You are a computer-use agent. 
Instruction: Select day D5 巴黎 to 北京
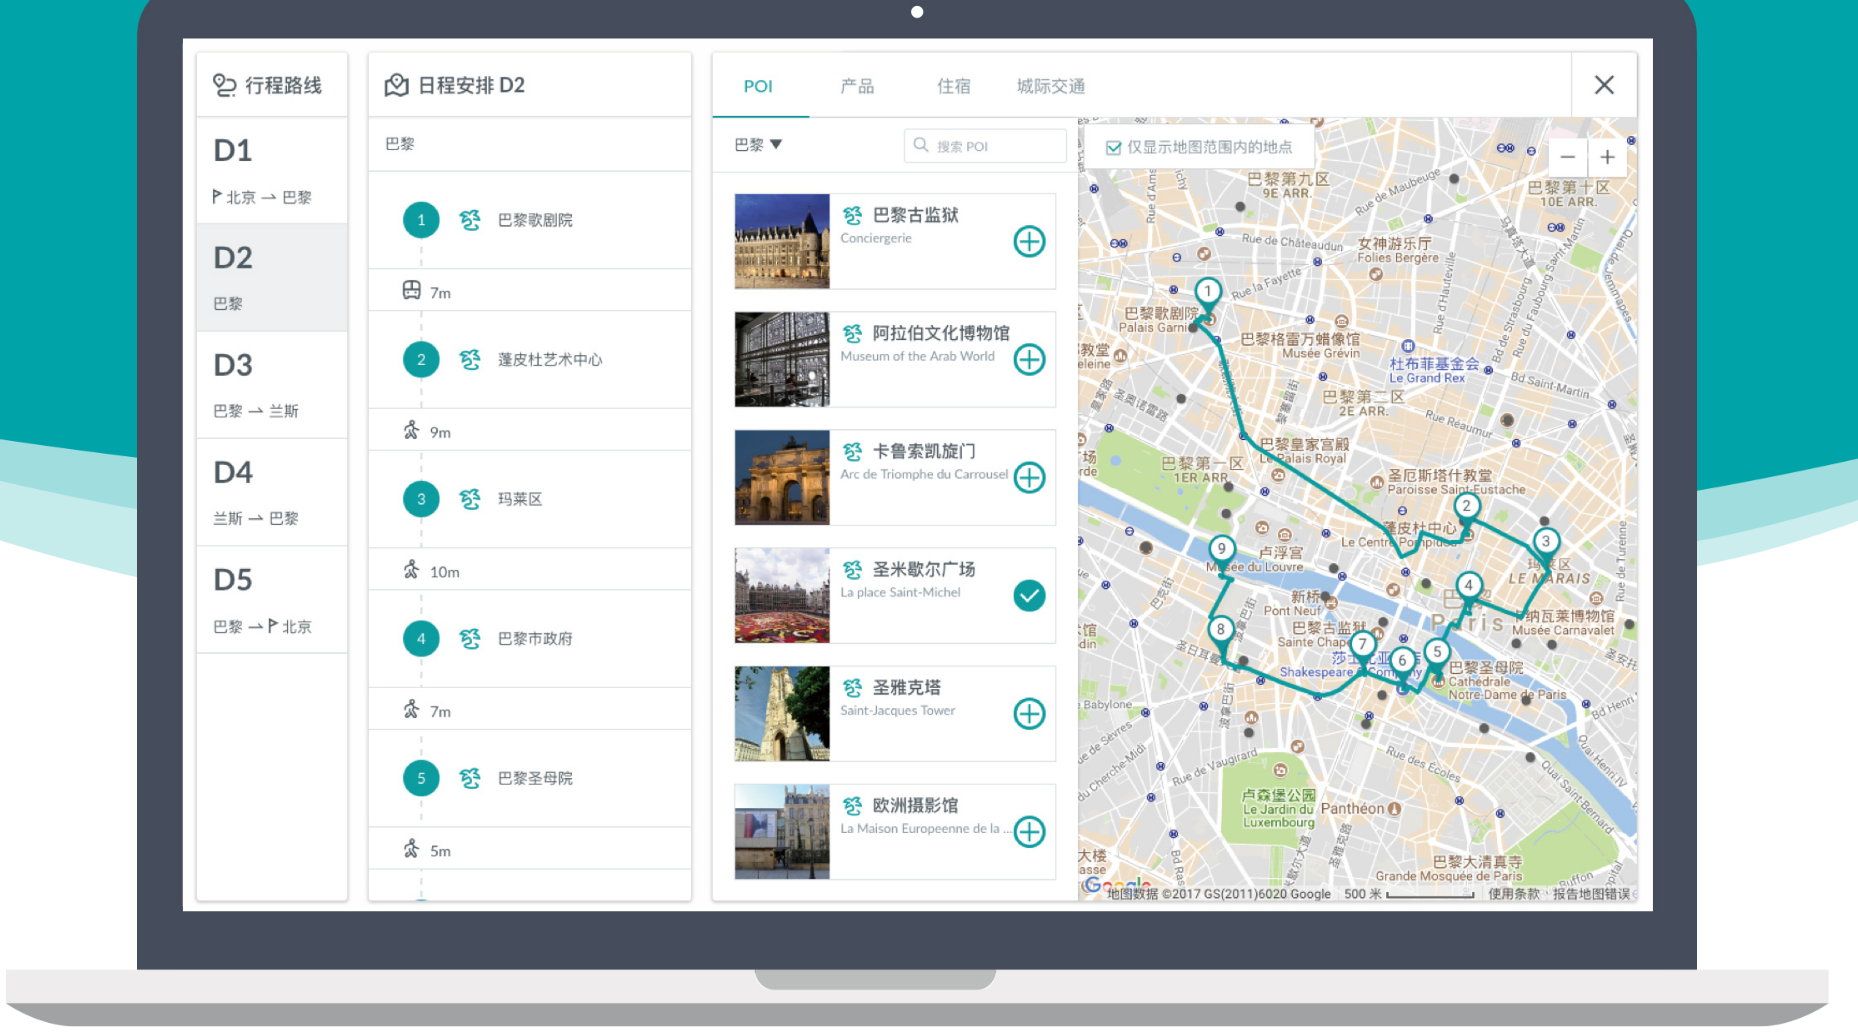pyautogui.click(x=272, y=600)
